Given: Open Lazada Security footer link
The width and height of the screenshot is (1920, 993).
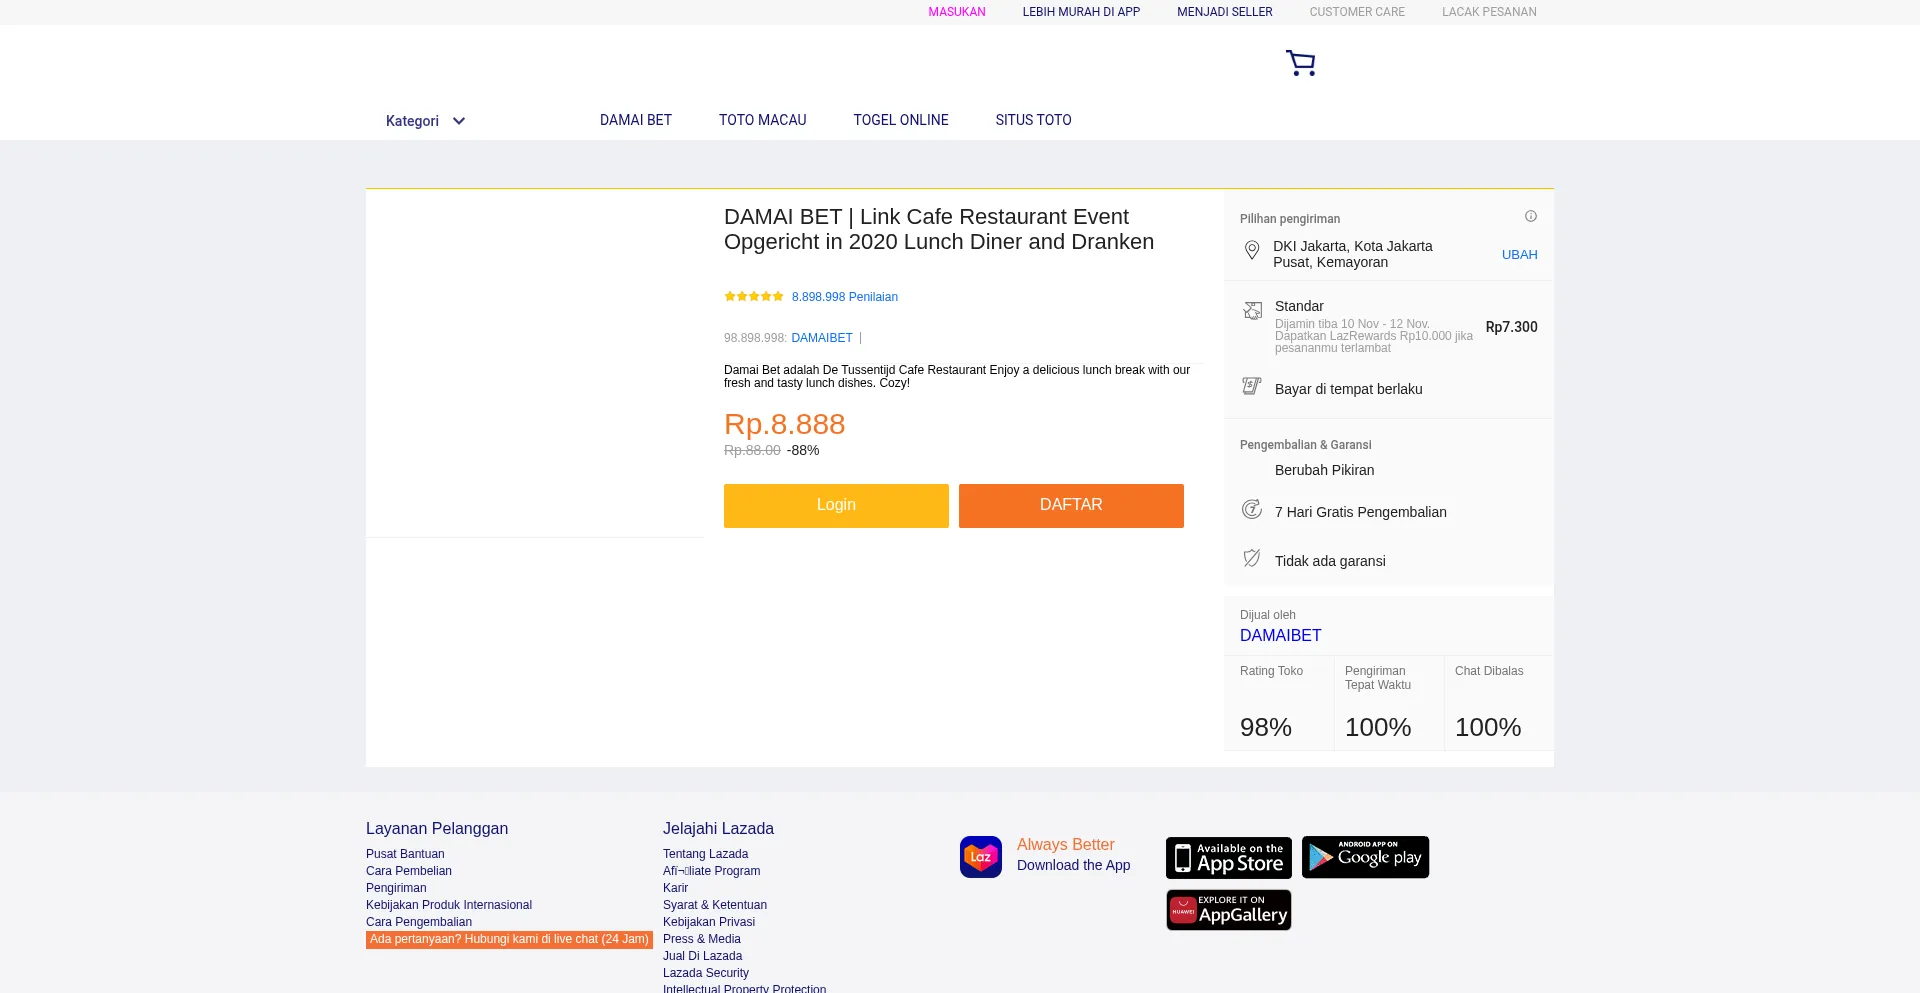Looking at the screenshot, I should [x=706, y=973].
